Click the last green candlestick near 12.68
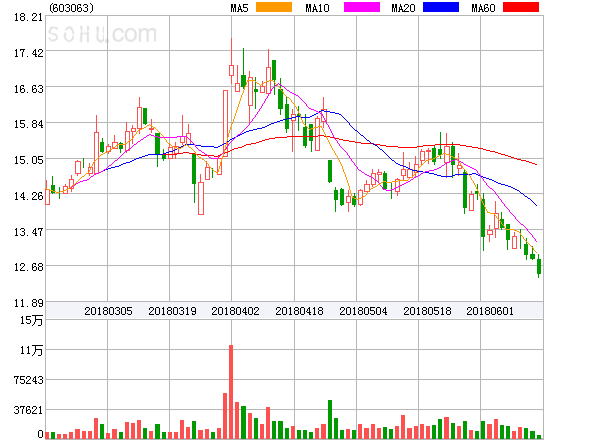 coord(539,266)
